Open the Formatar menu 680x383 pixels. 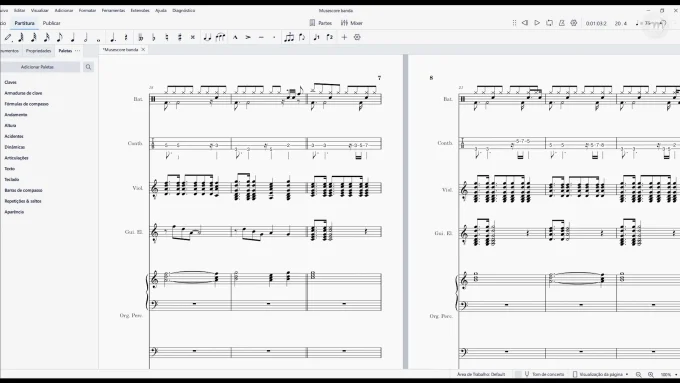[x=87, y=10]
